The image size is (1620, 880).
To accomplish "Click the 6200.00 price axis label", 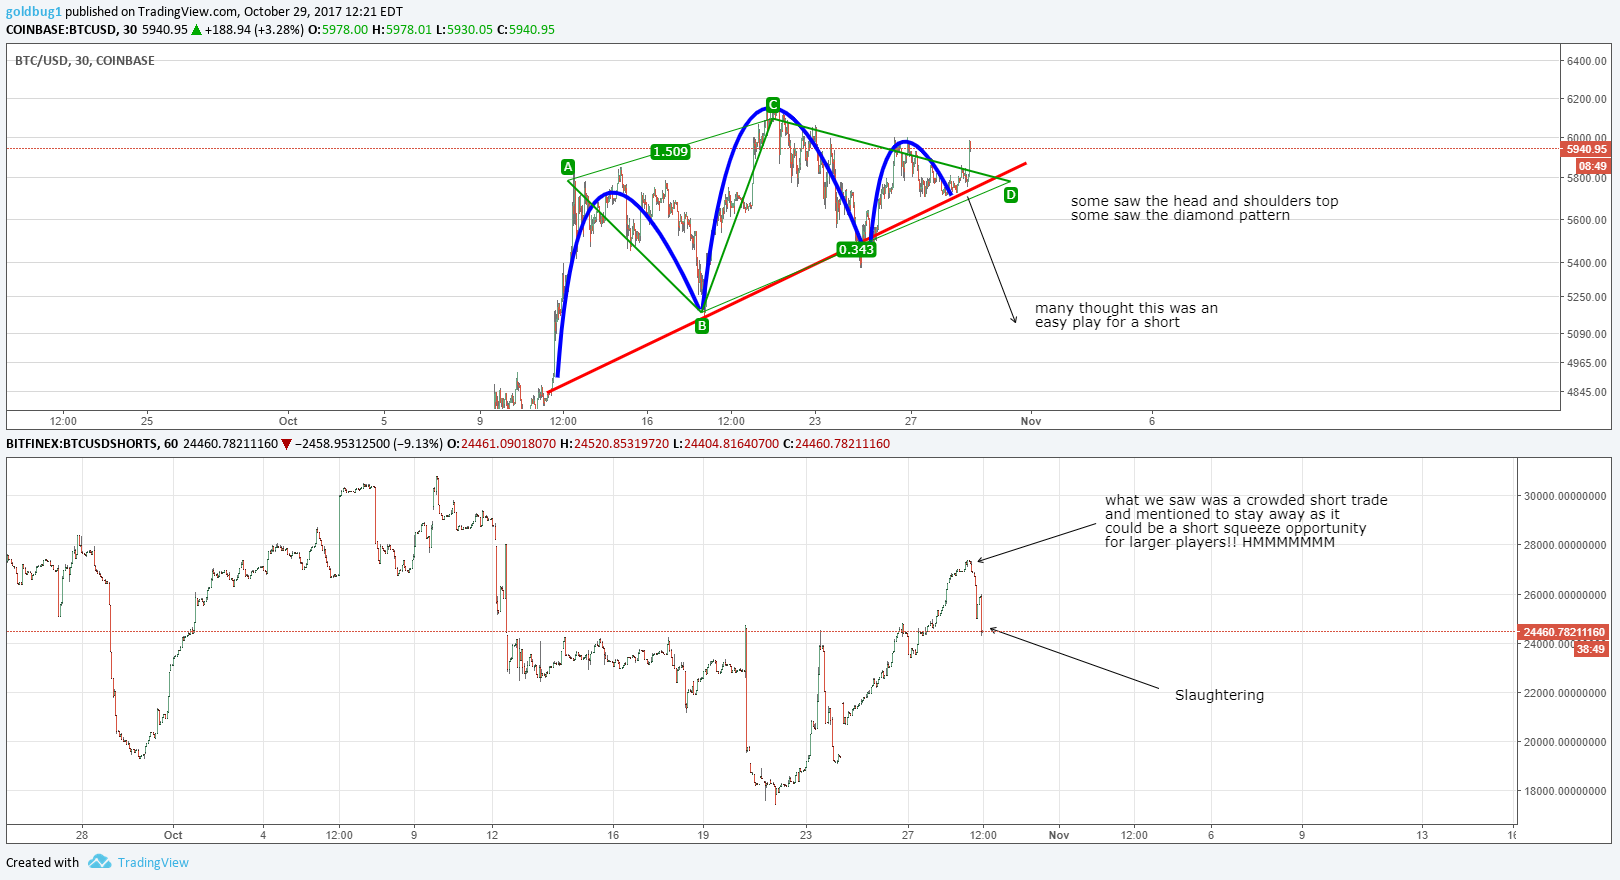I will click(x=1587, y=99).
